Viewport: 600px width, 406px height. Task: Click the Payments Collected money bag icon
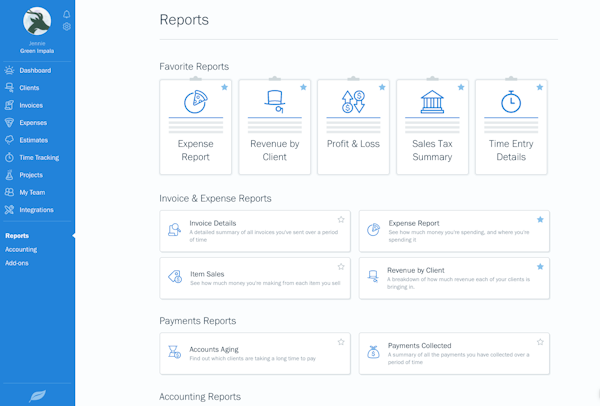click(x=373, y=352)
